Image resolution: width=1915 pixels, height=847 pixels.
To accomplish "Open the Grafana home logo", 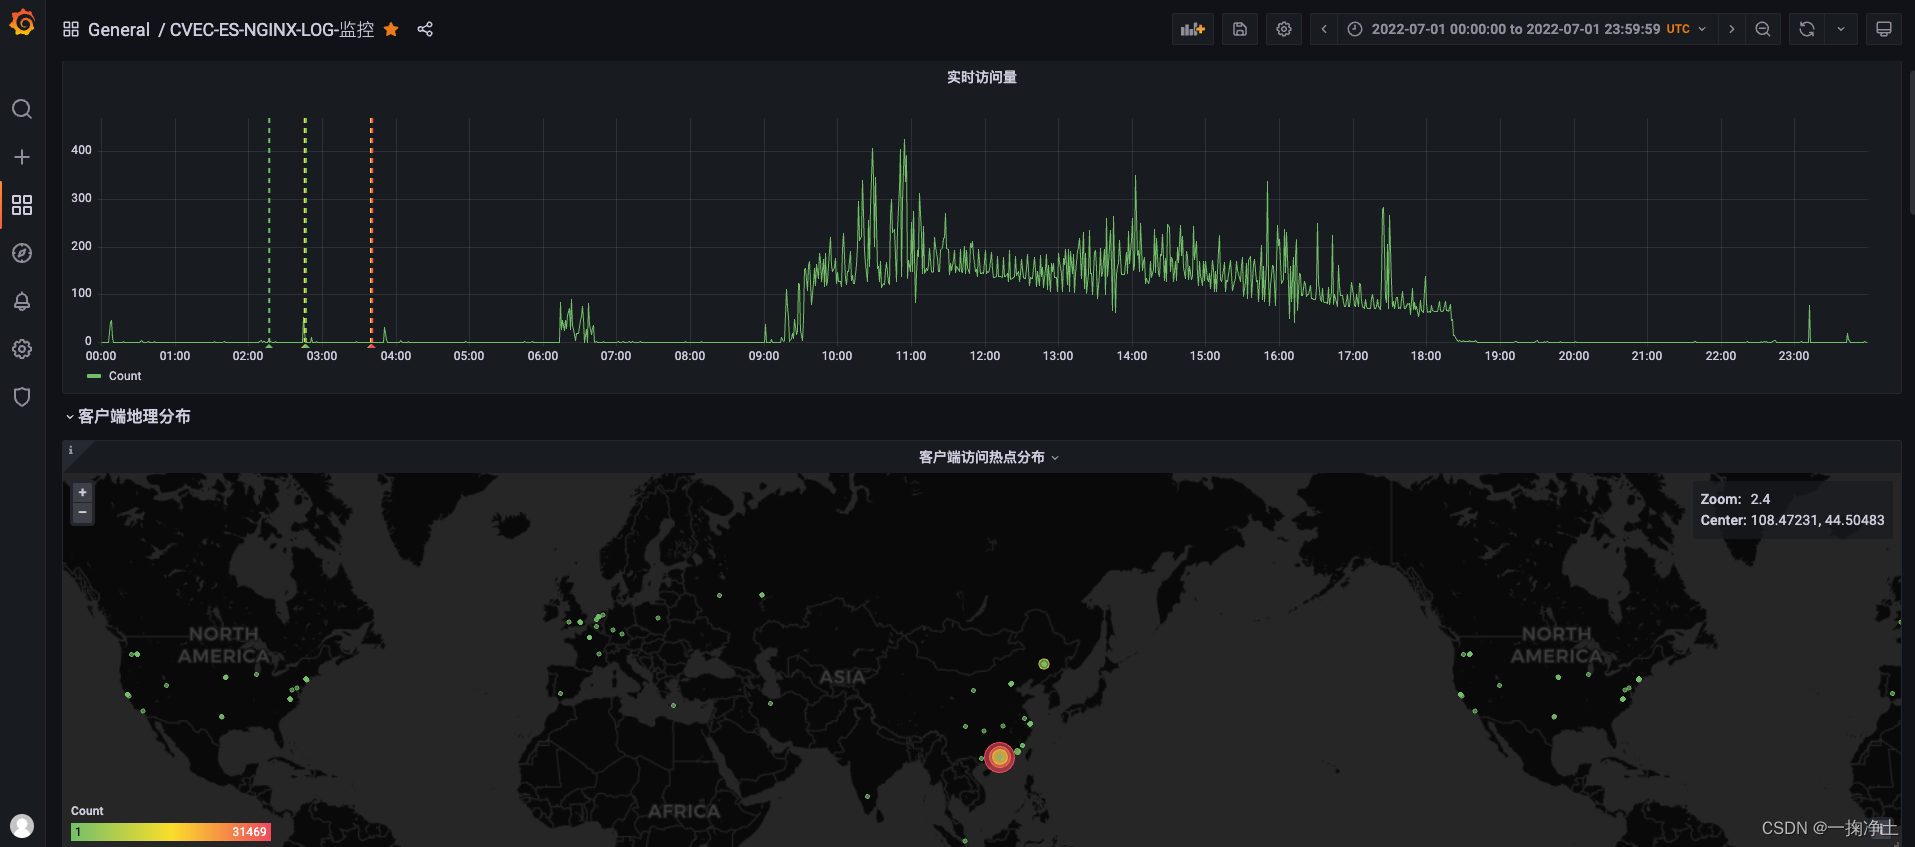I will (22, 22).
